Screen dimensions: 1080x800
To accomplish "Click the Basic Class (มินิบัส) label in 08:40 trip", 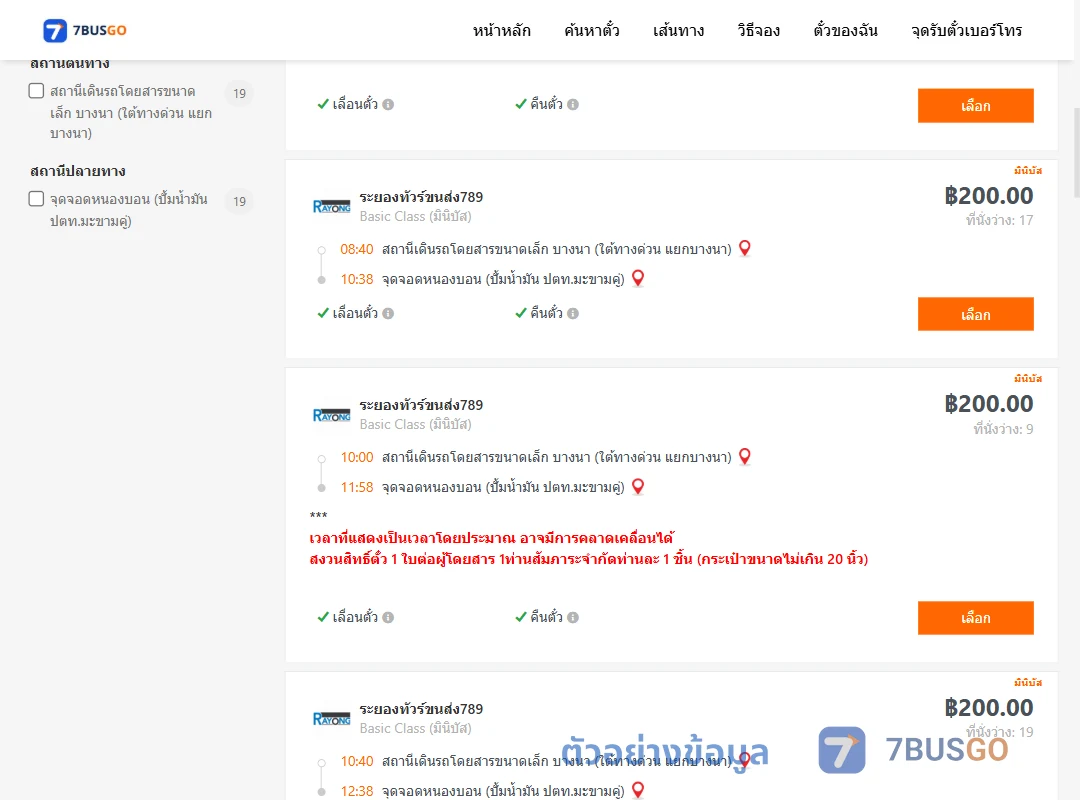I will pos(415,217).
